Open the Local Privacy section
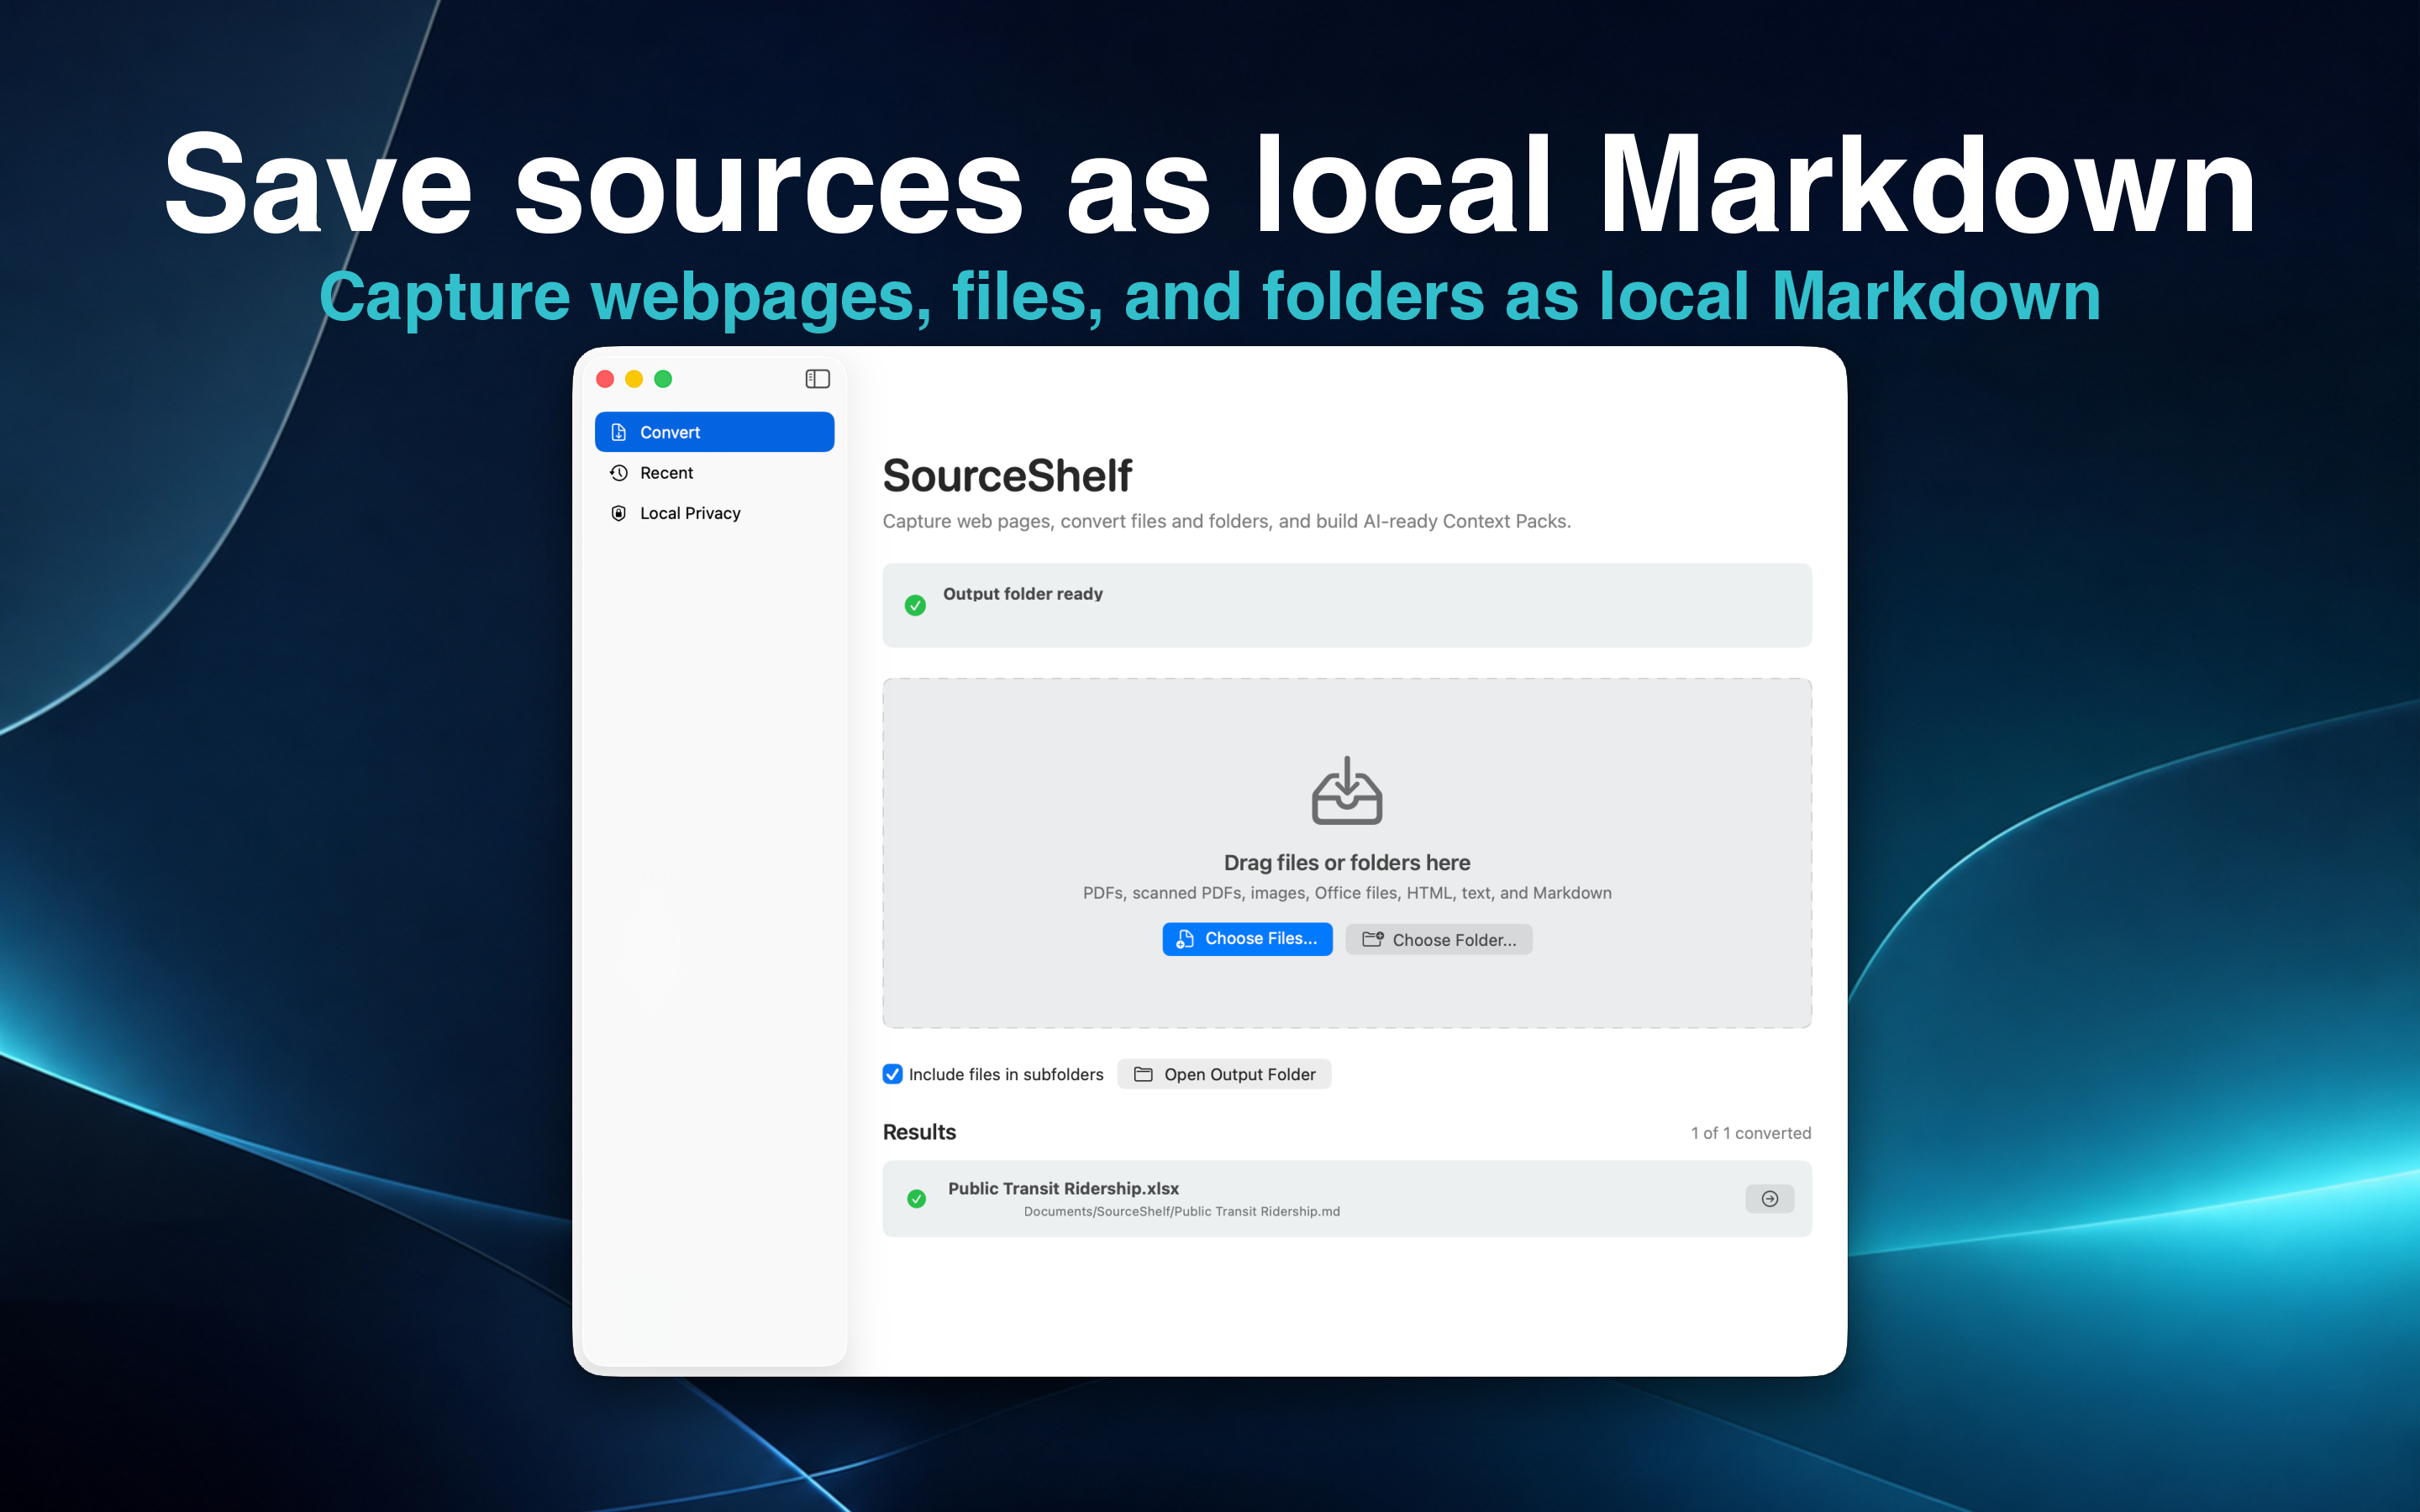Image resolution: width=2420 pixels, height=1512 pixels. pos(714,513)
